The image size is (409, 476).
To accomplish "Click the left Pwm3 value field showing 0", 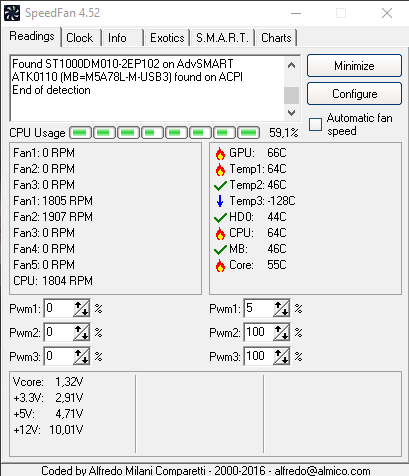I will [59, 356].
